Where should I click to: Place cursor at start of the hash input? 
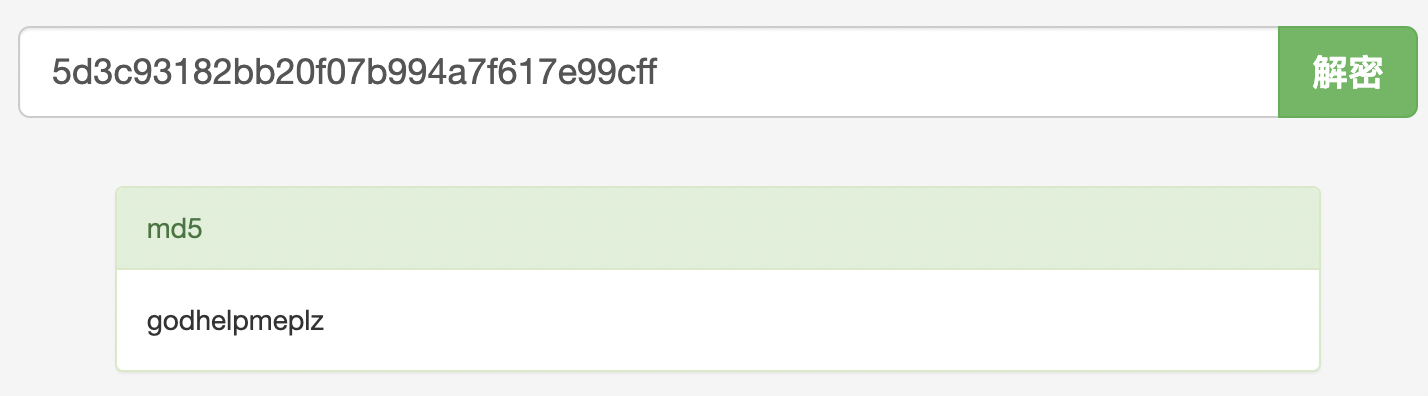(52, 73)
